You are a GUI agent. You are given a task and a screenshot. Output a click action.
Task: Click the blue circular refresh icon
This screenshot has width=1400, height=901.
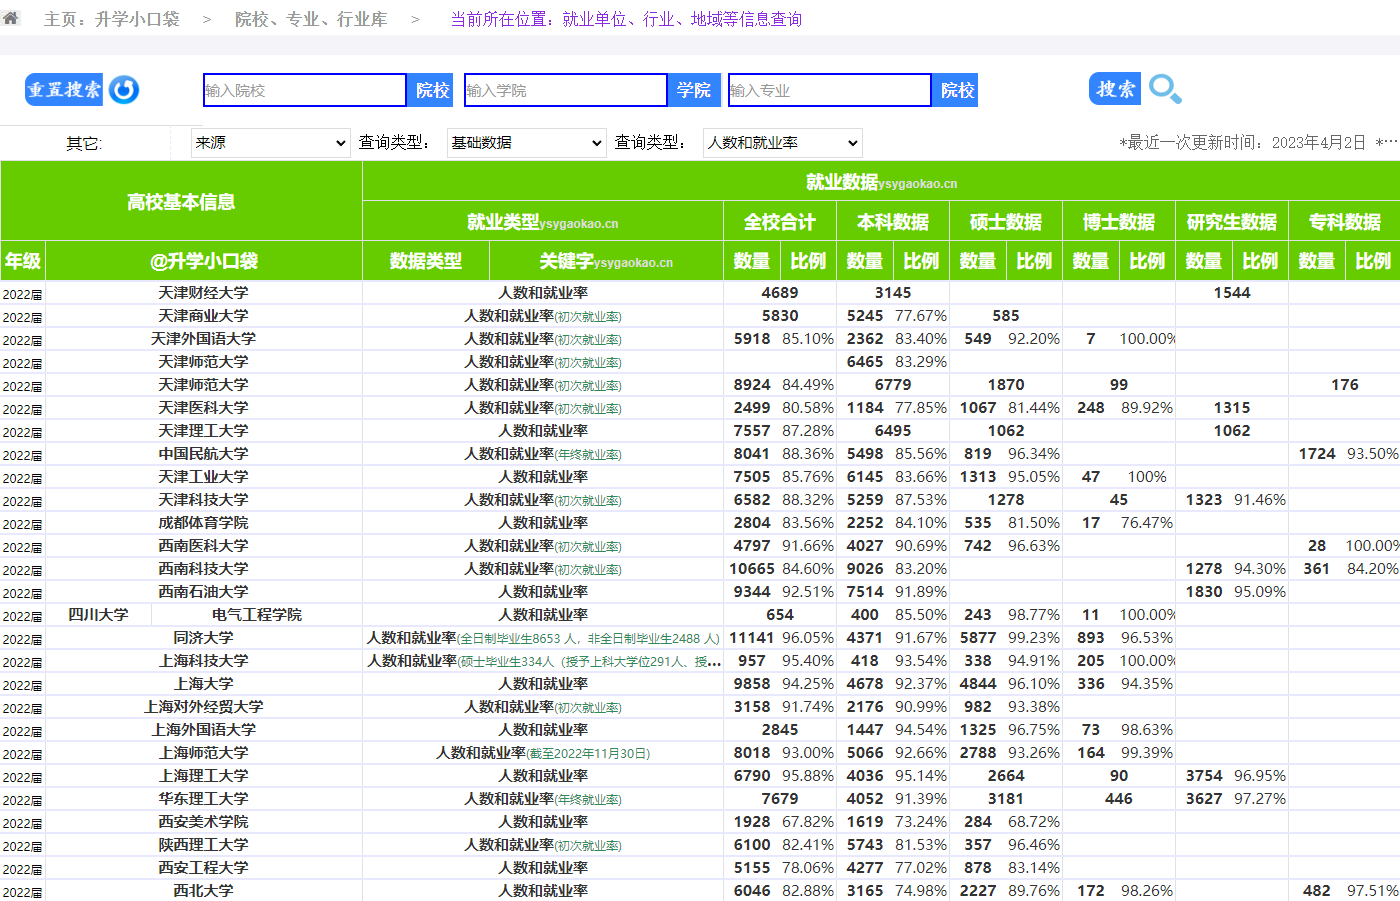pos(124,90)
